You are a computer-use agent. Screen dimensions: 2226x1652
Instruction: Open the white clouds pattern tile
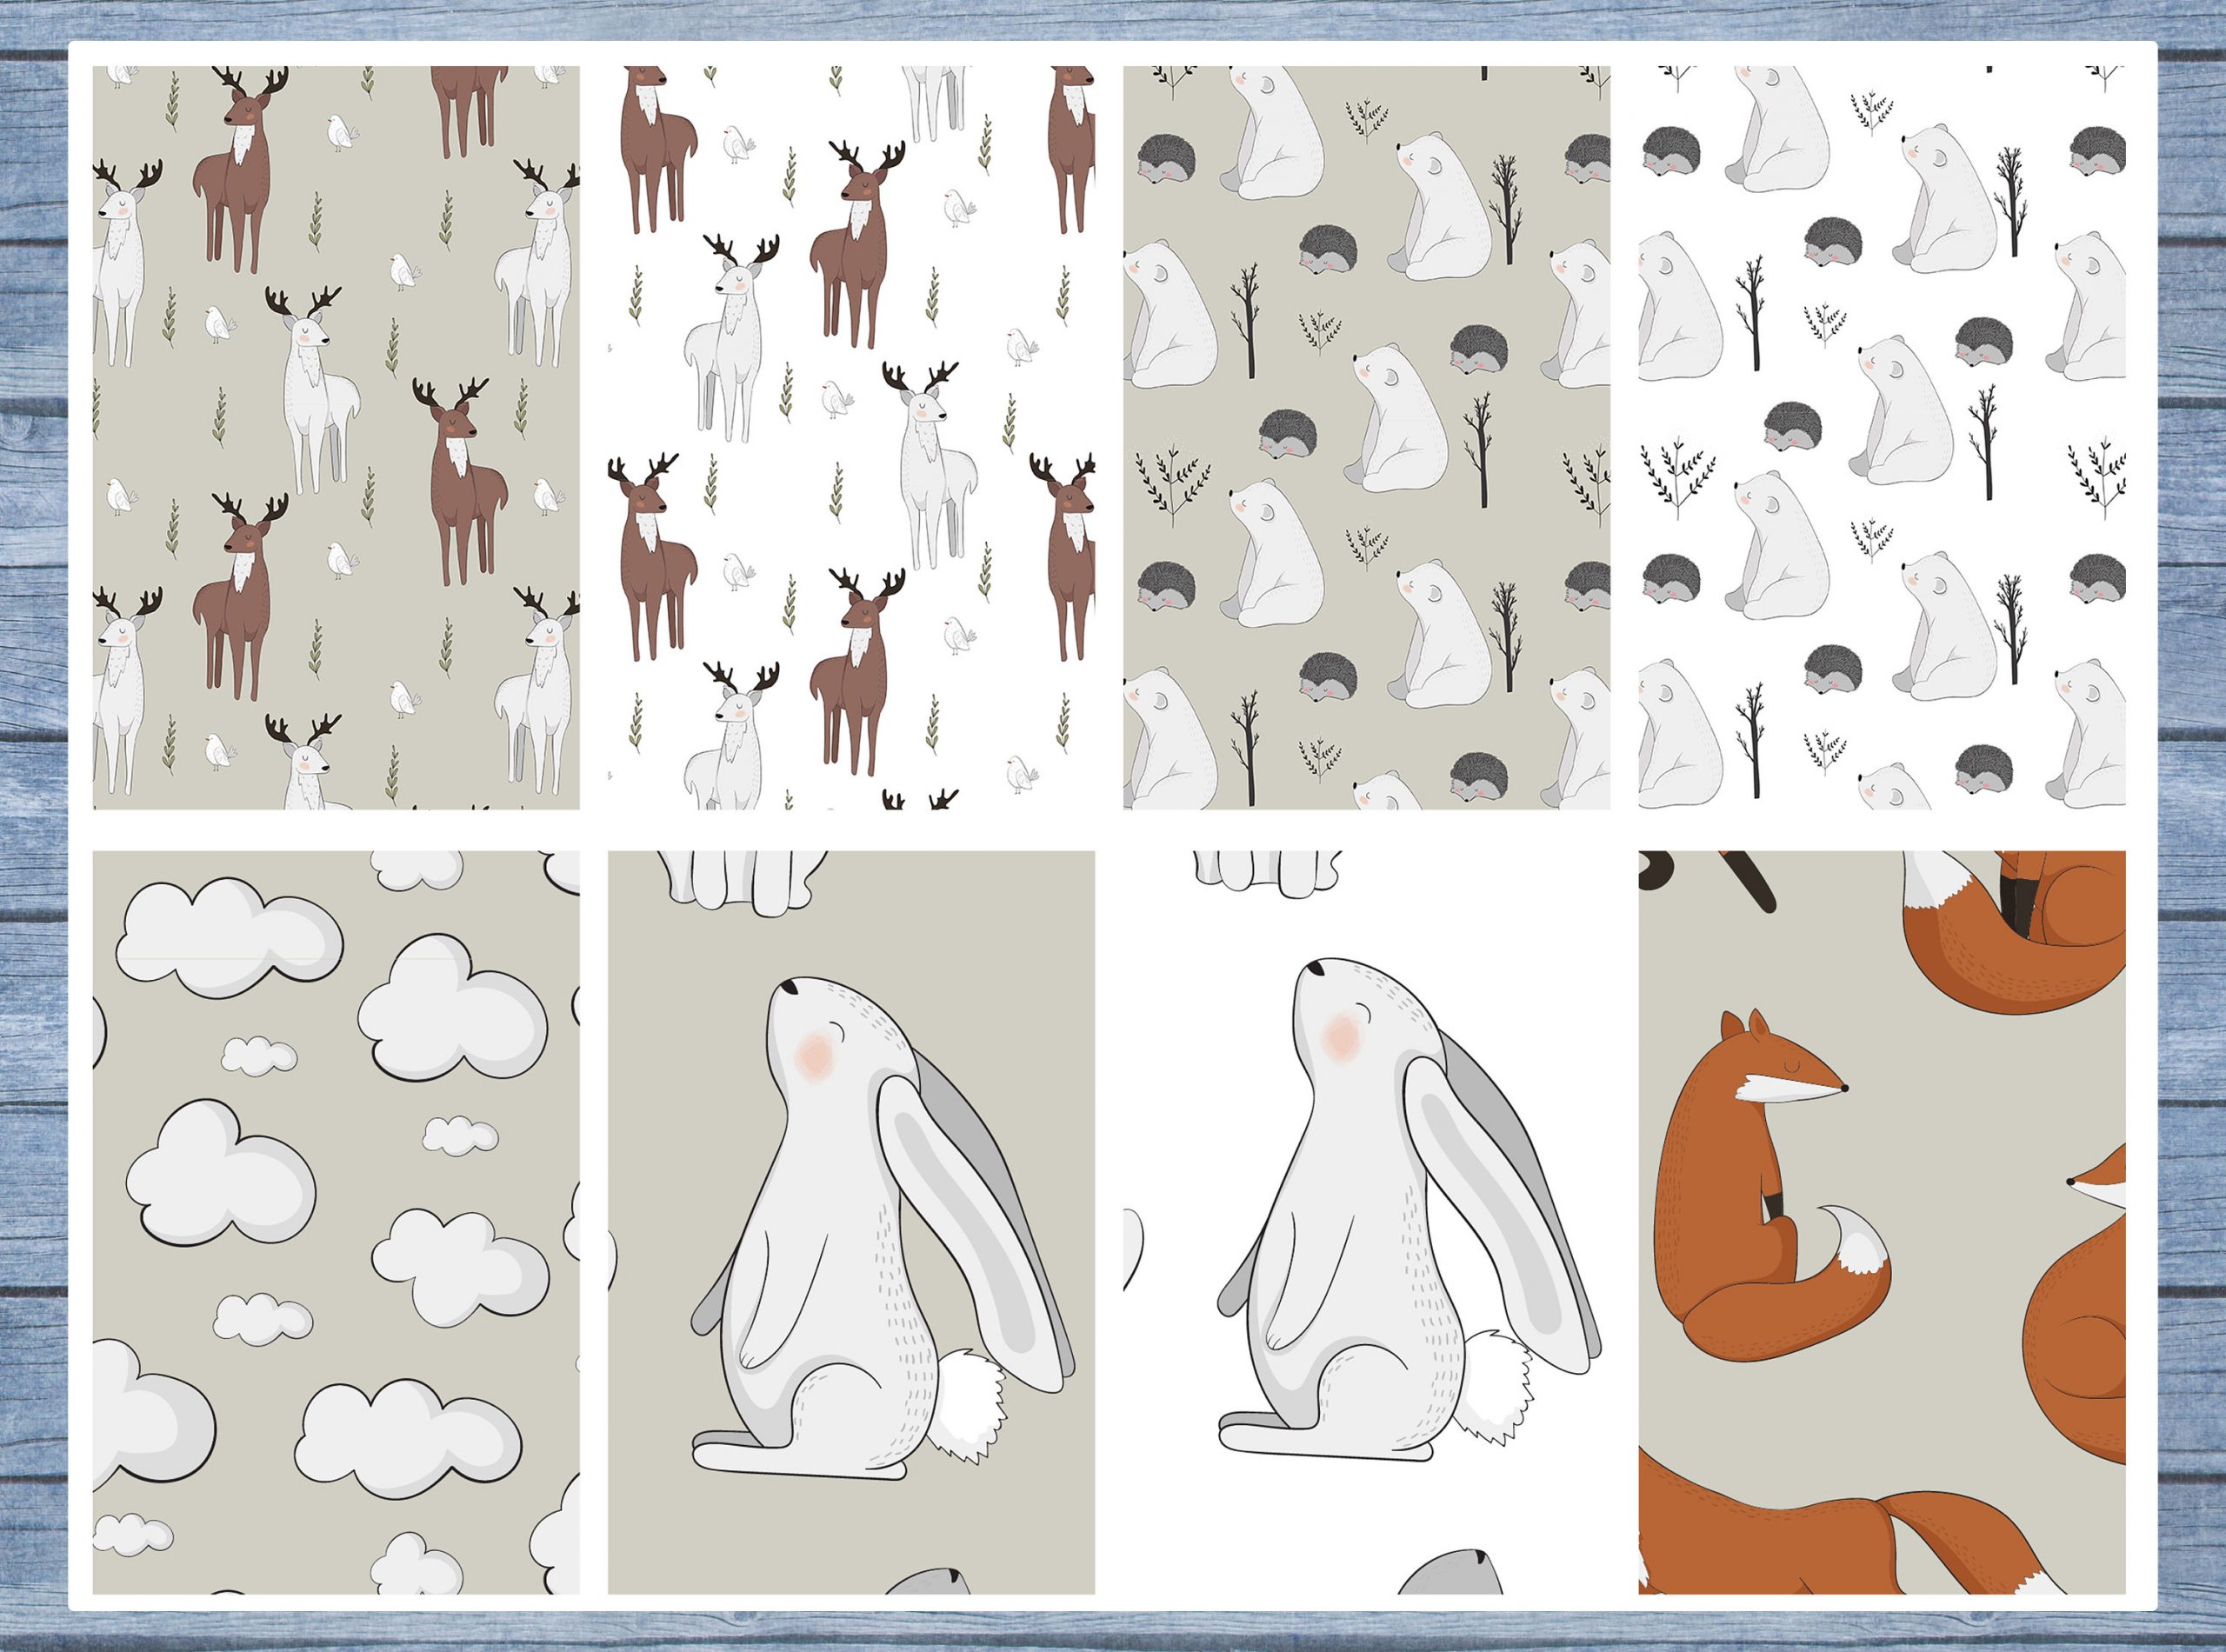point(336,1222)
